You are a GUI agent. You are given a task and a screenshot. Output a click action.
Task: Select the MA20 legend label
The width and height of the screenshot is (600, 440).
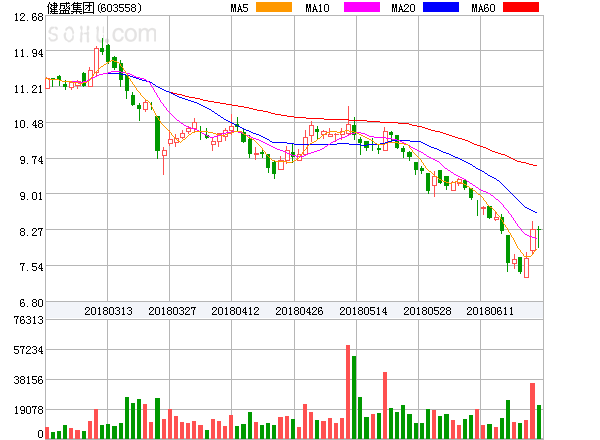(403, 8)
